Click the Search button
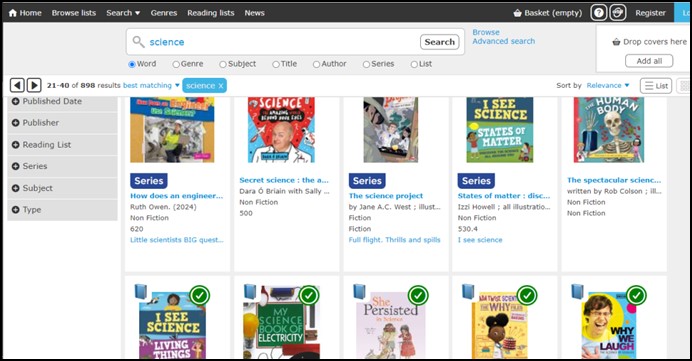 [440, 42]
